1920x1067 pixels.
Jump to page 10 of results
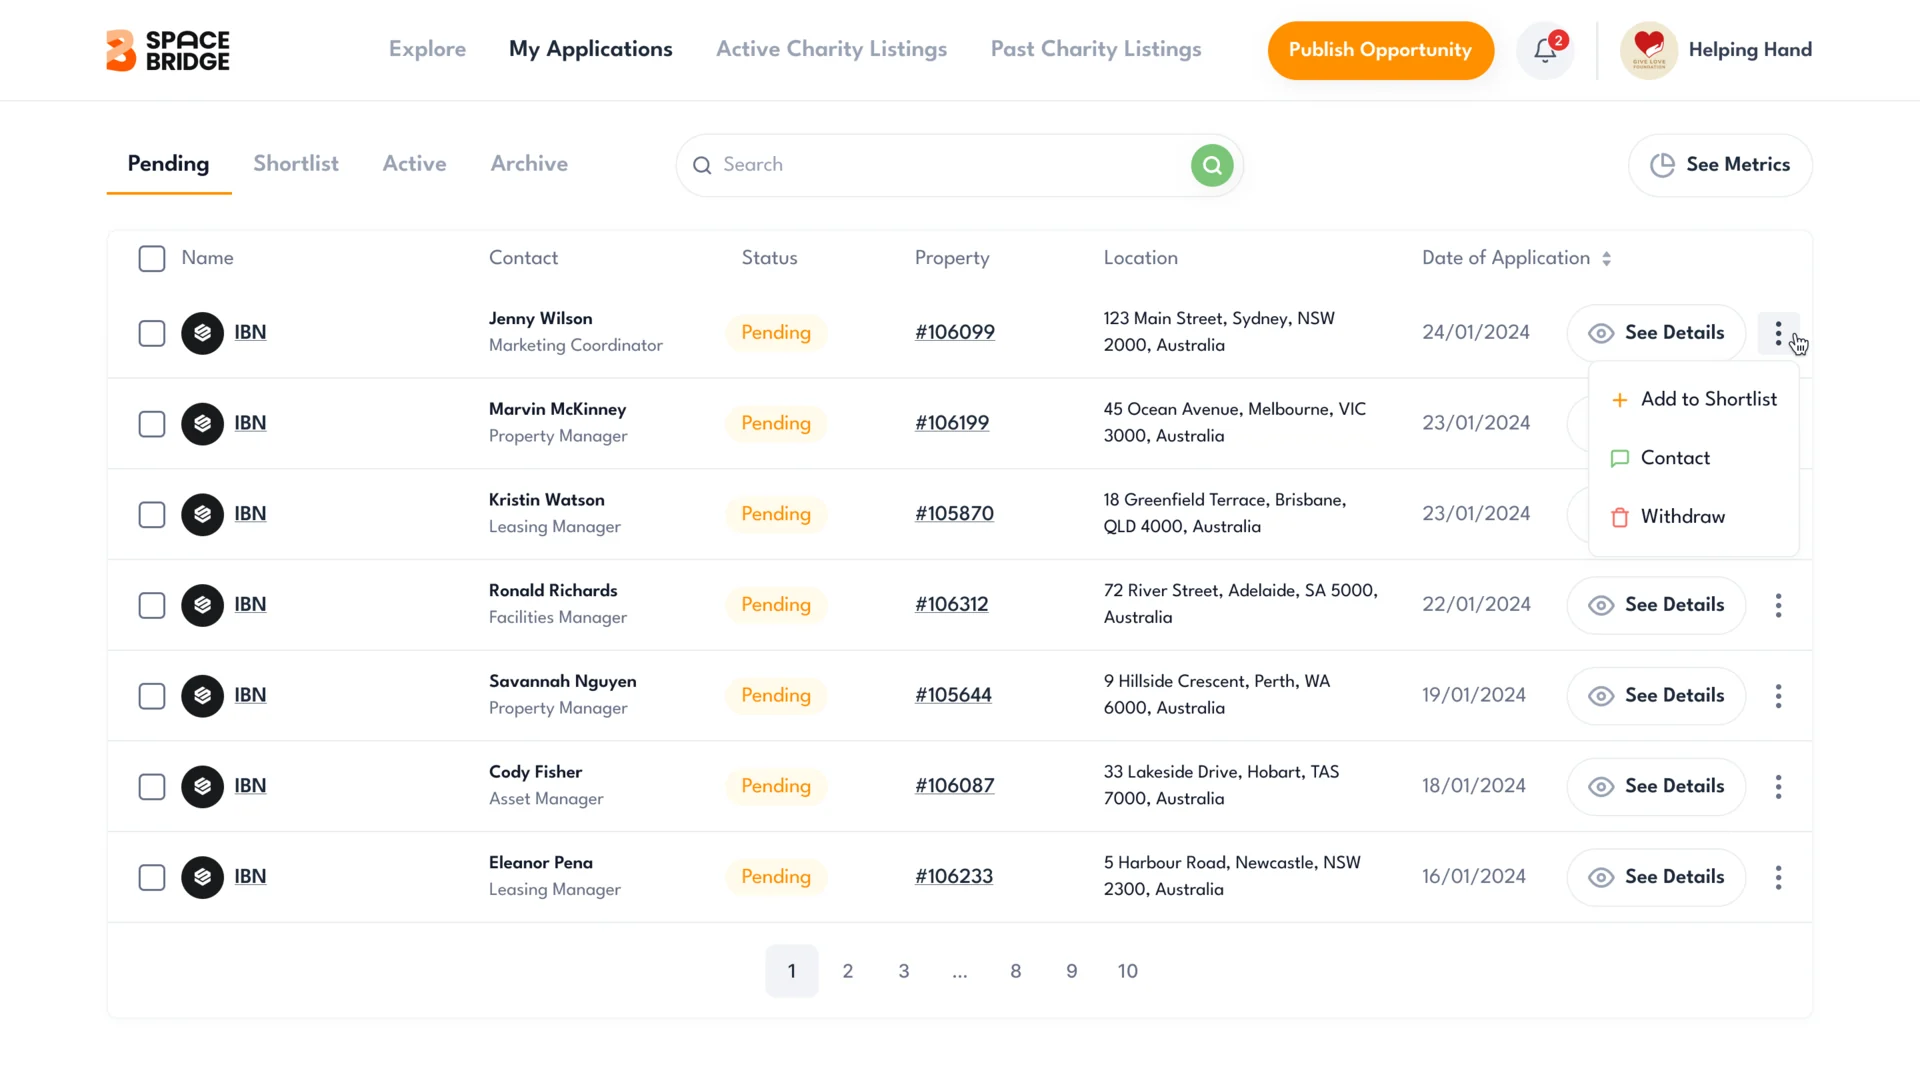tap(1128, 971)
